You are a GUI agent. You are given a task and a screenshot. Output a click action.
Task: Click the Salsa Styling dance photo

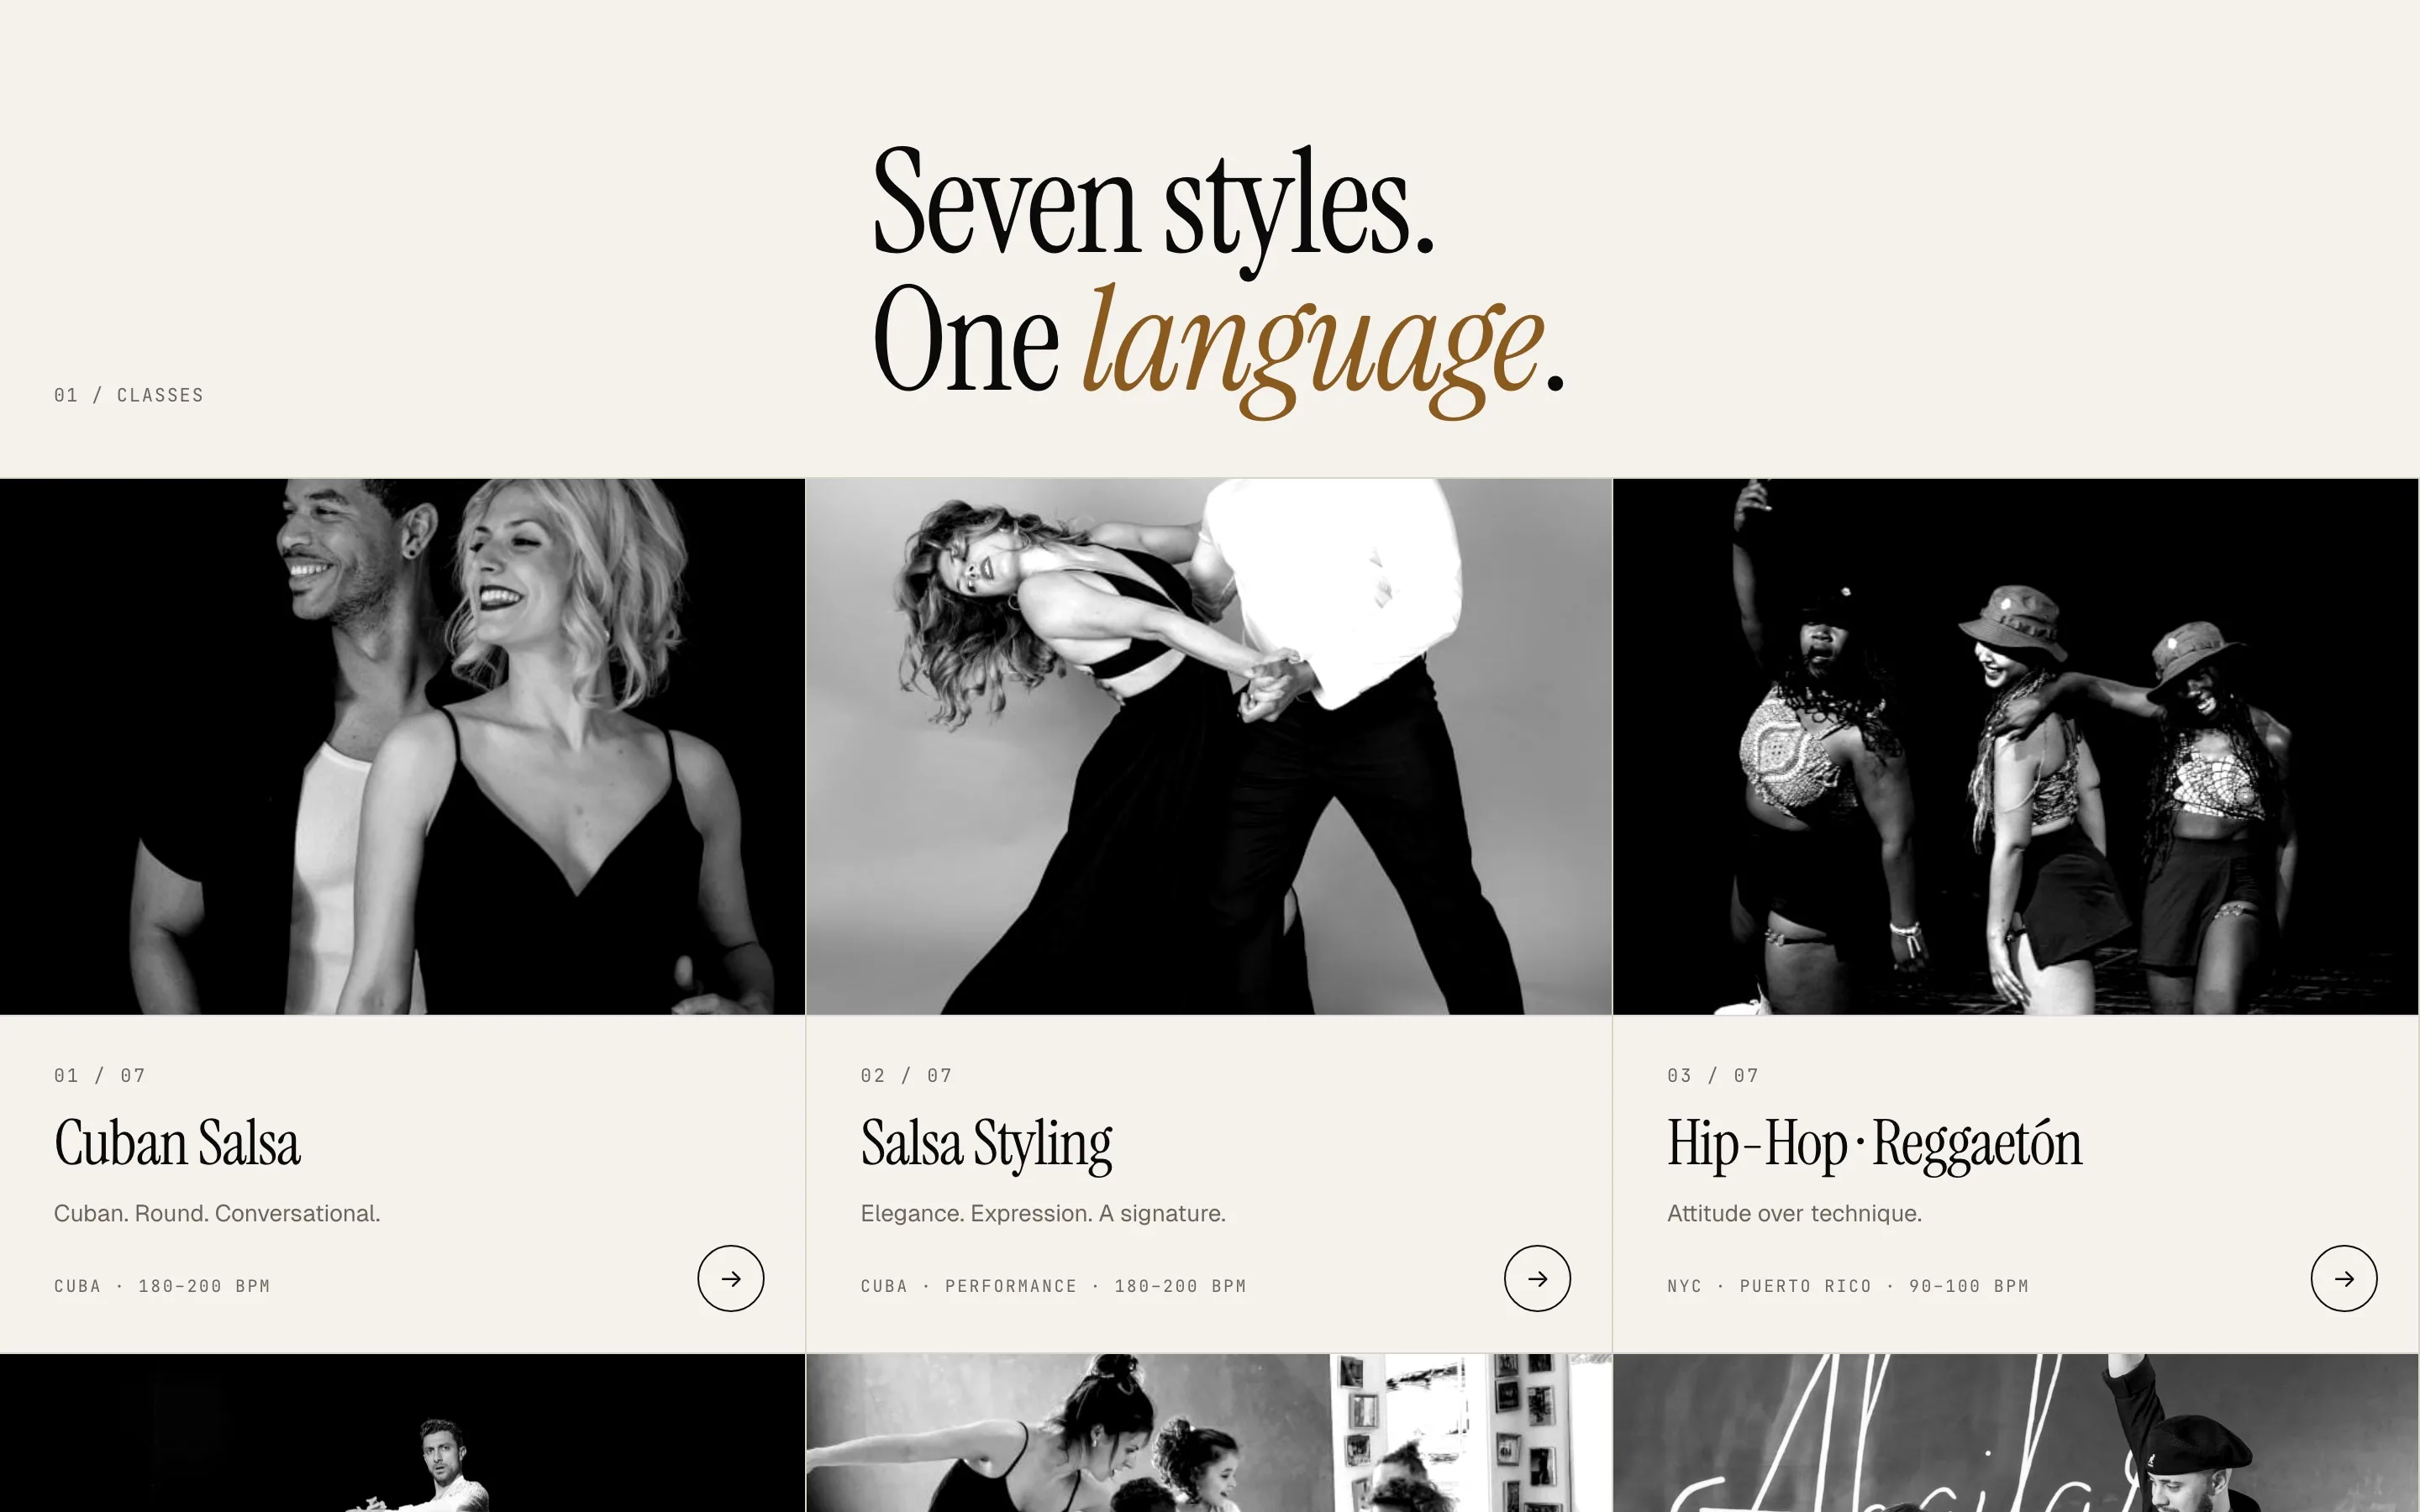click(1209, 747)
